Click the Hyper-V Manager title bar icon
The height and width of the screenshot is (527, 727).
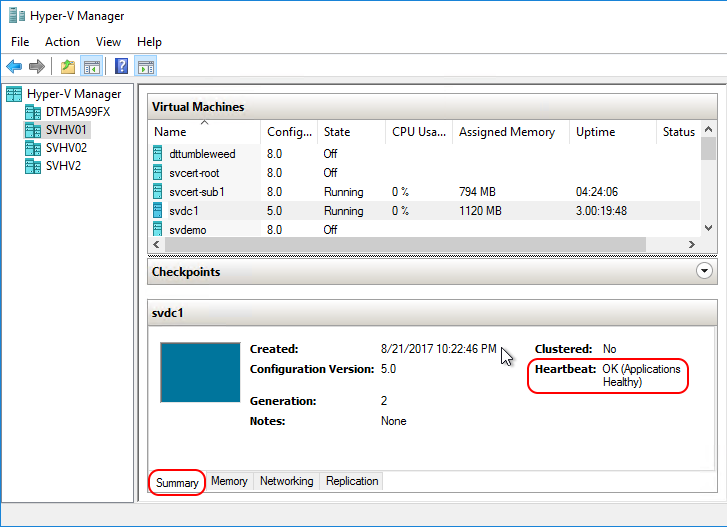17,15
